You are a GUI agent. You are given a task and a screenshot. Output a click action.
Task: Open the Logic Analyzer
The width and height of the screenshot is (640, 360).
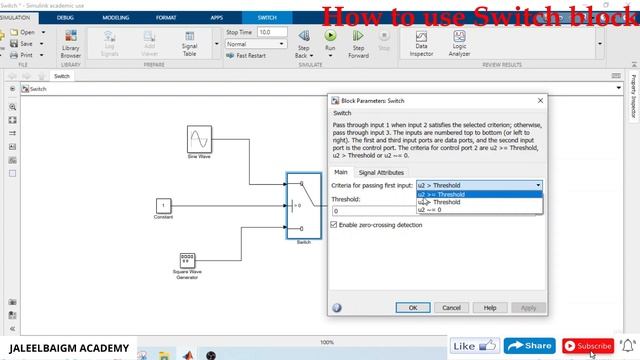click(459, 44)
